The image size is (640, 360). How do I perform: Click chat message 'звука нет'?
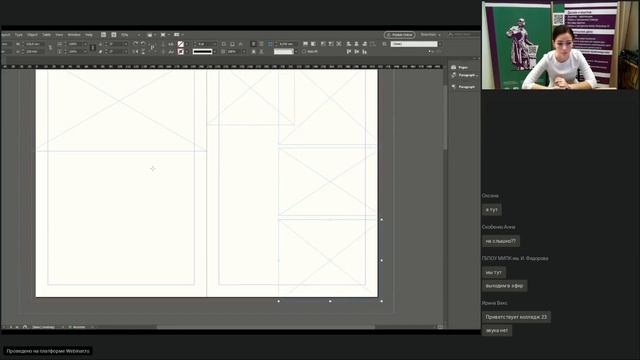[497, 331]
